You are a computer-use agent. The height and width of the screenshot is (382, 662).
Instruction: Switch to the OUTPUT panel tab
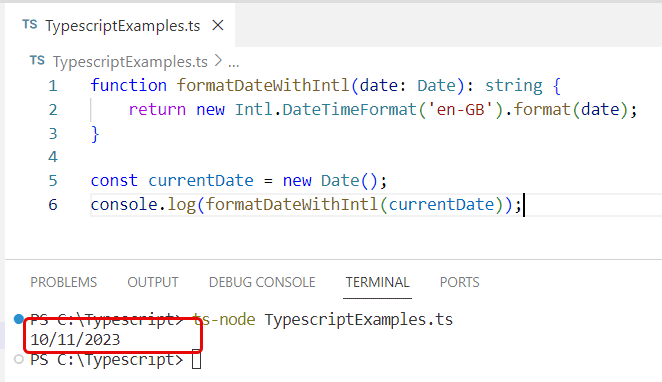coord(153,282)
